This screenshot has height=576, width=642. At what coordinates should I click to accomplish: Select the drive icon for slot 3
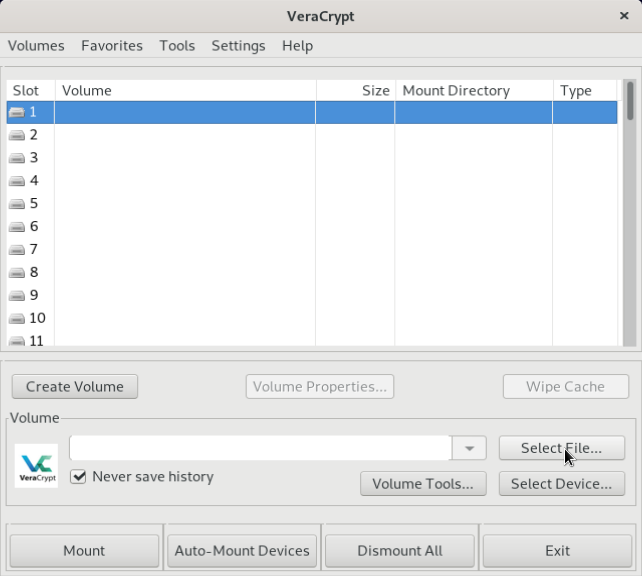coord(17,158)
